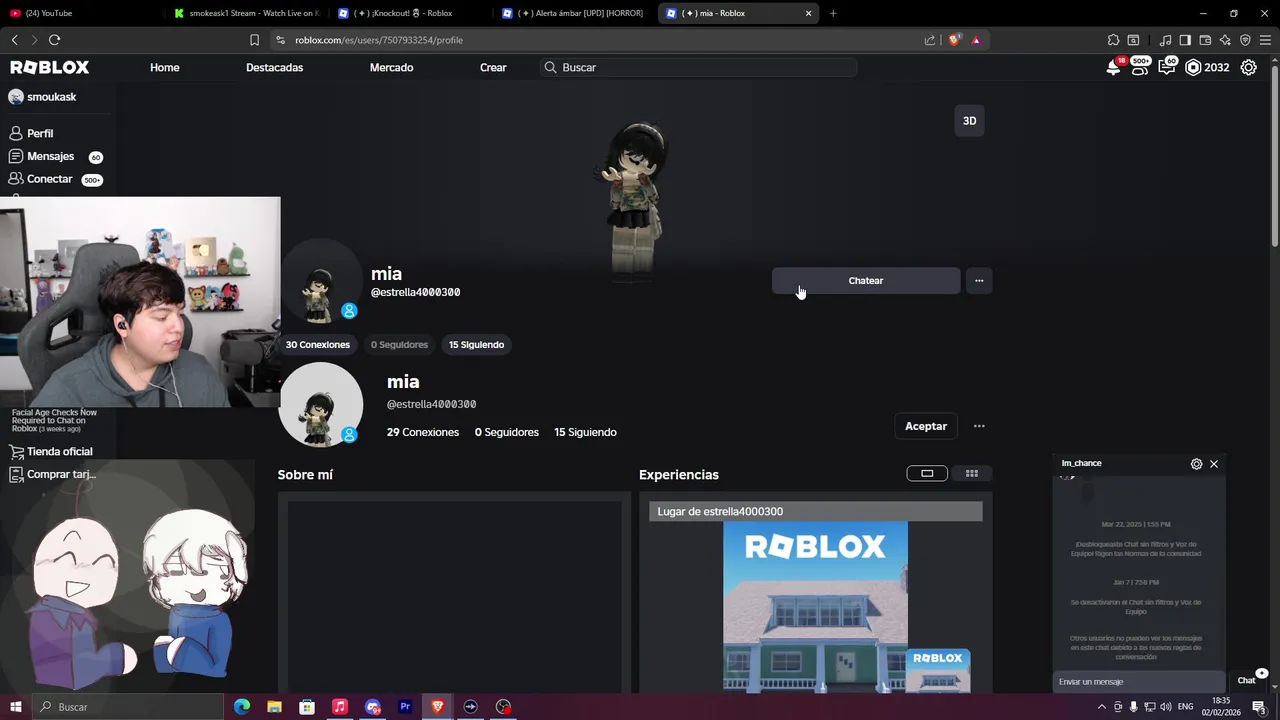The image size is (1280, 720).
Task: Open the Brave Wallet icon
Action: point(1205,40)
